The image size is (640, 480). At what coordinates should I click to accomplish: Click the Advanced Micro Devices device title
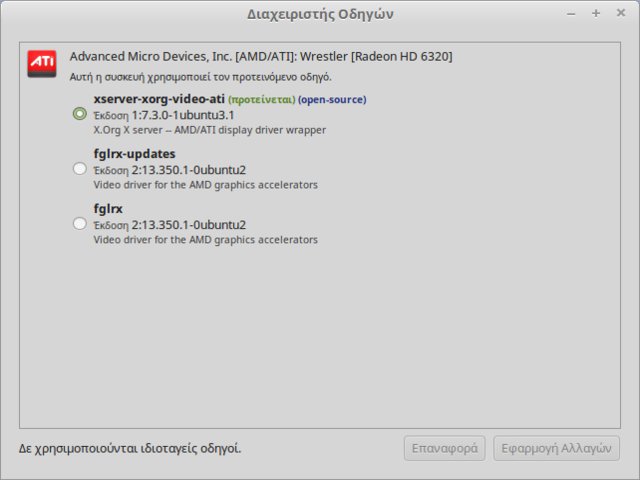coord(261,56)
